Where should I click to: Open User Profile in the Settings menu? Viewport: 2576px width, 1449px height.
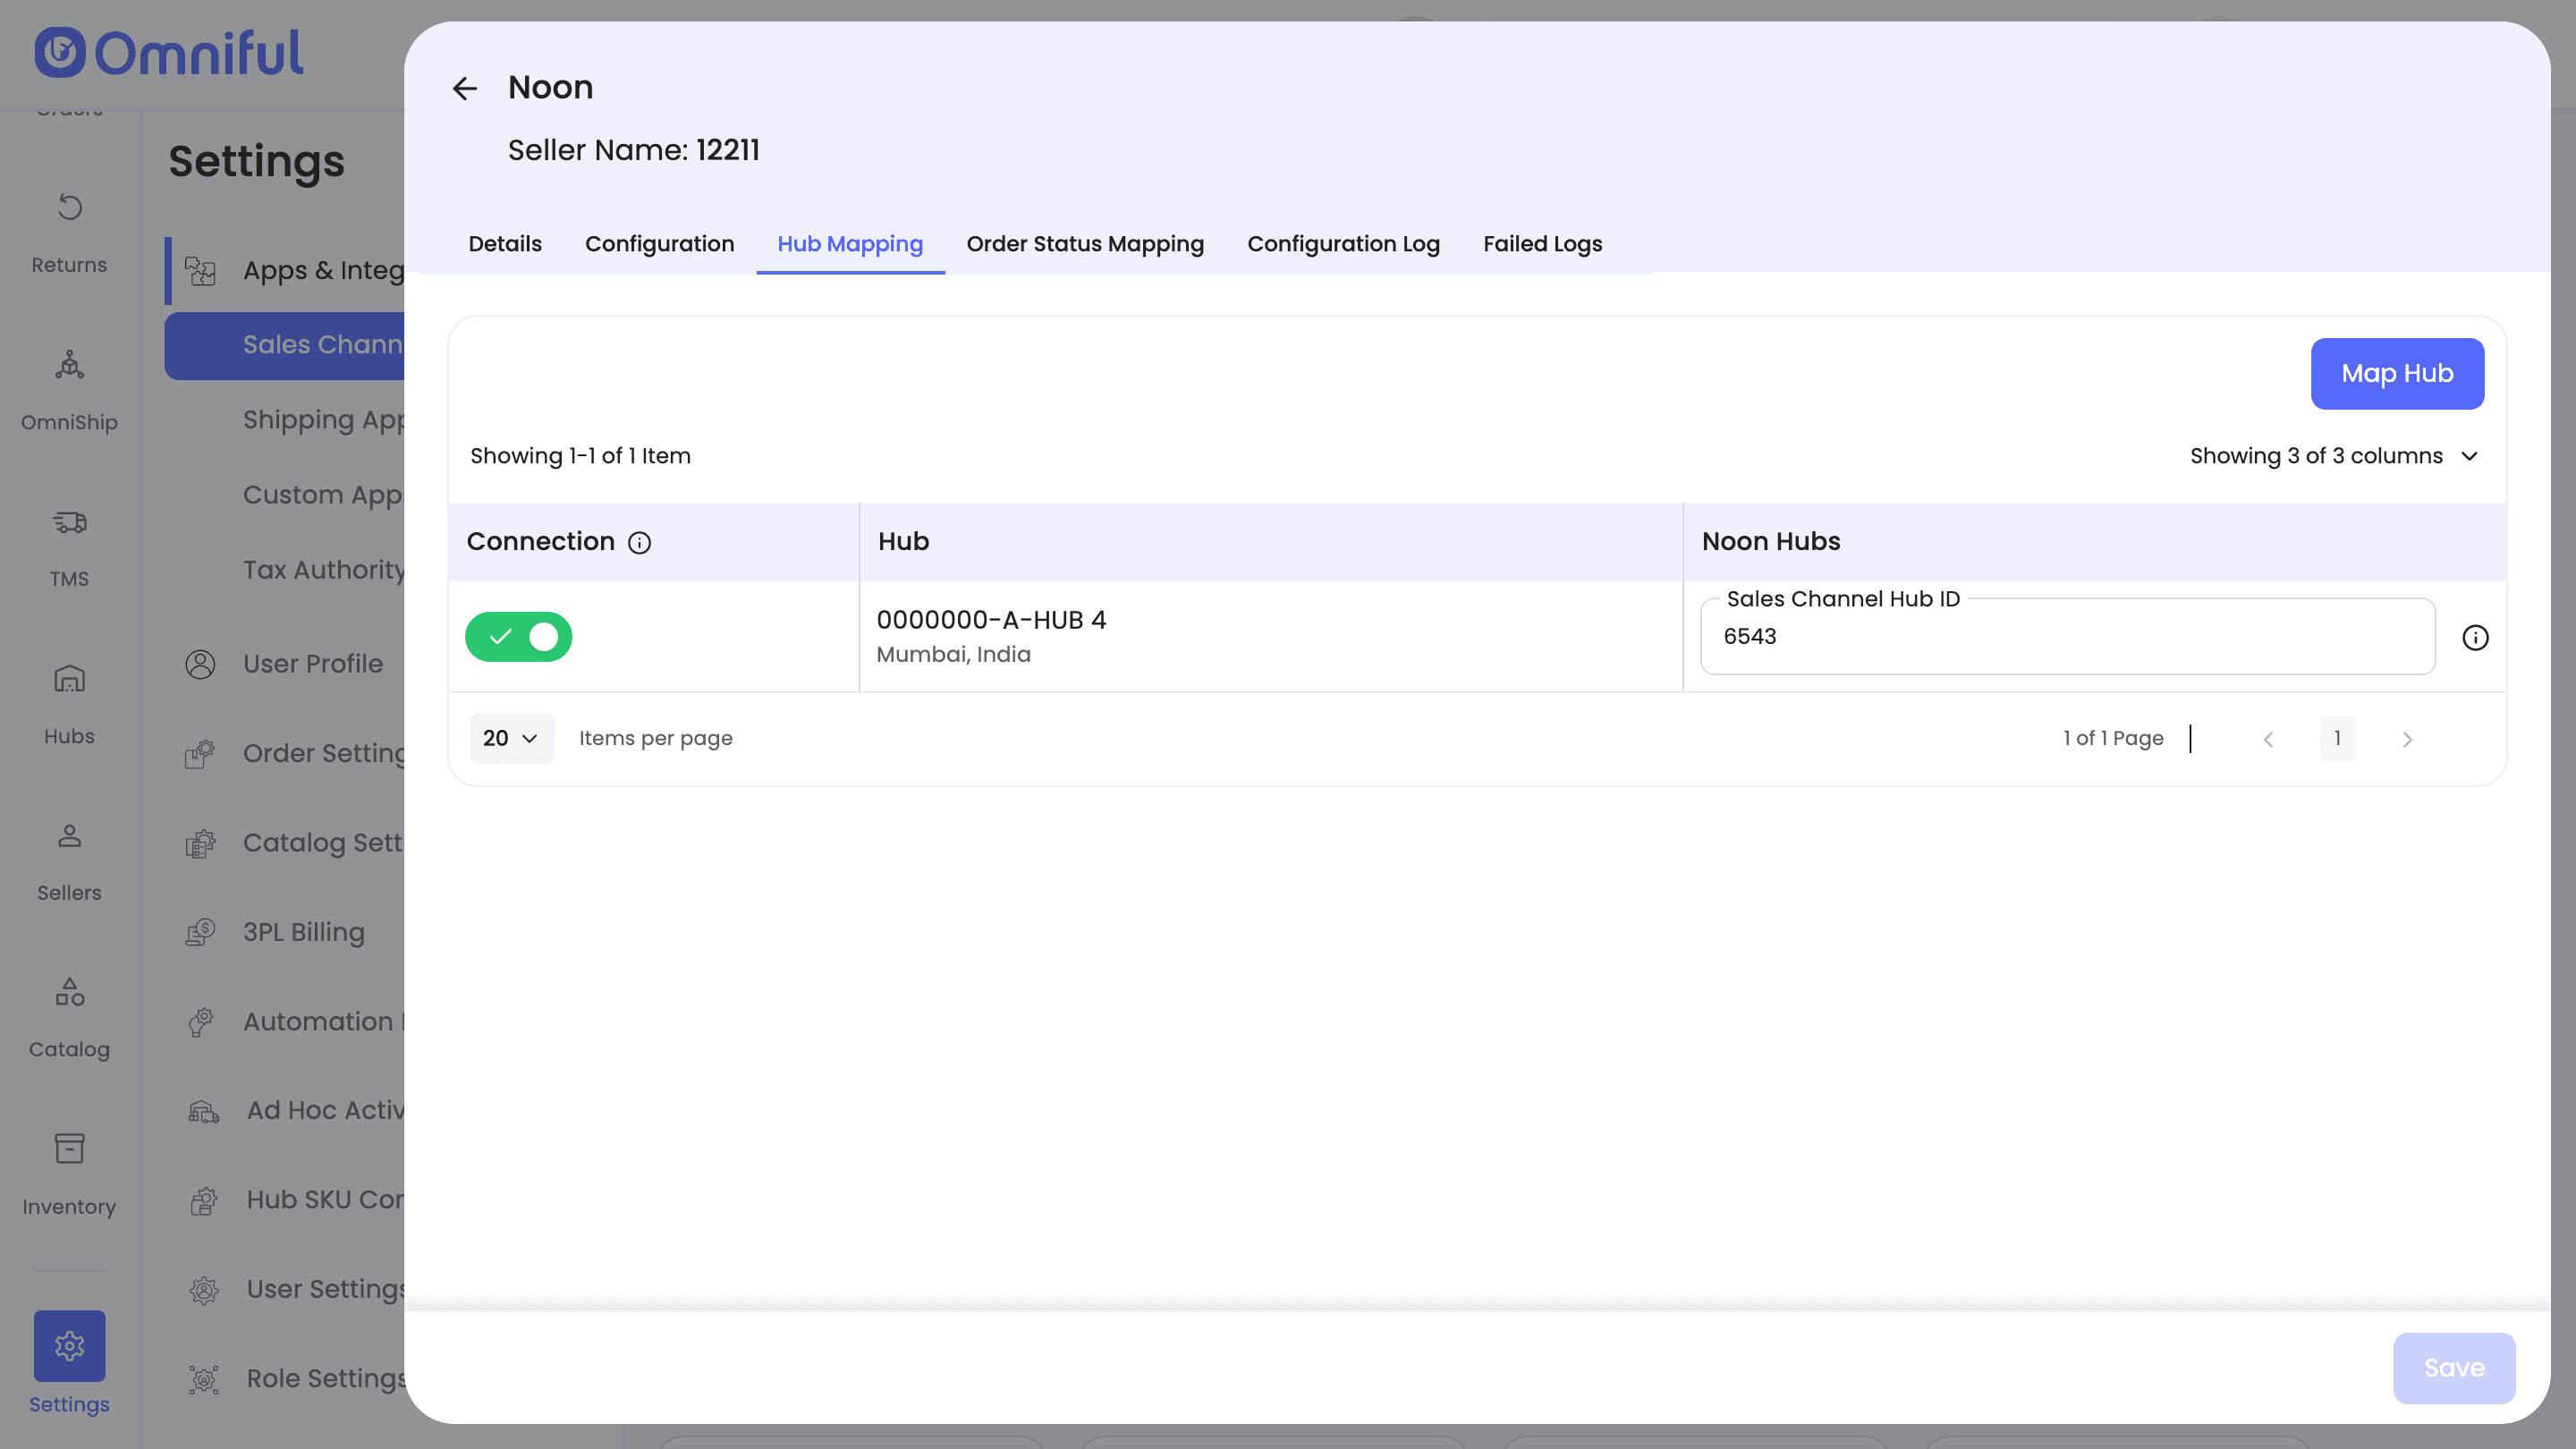point(312,664)
